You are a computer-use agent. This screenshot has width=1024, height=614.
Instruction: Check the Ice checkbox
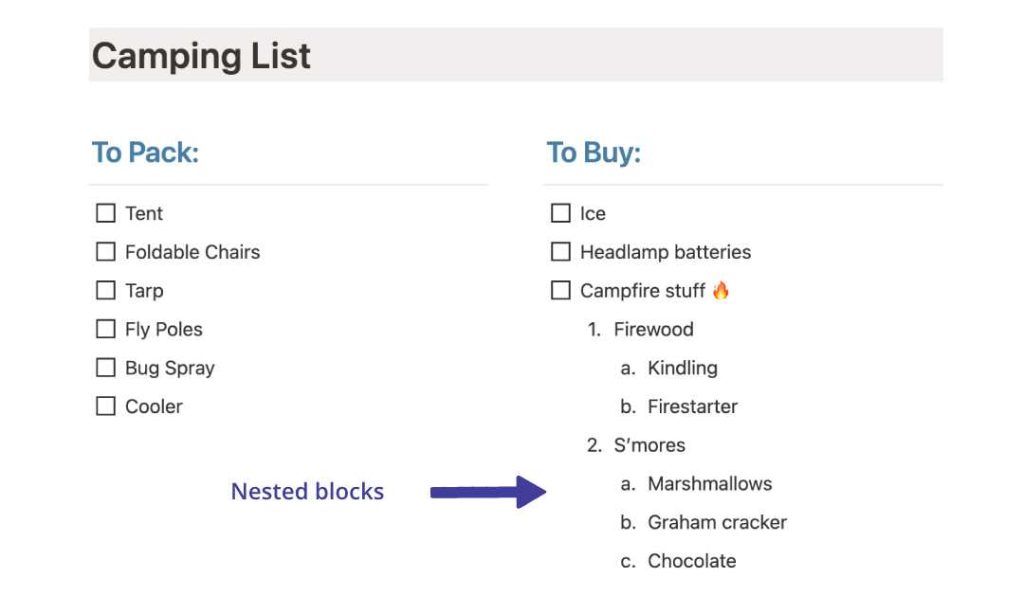pos(560,212)
